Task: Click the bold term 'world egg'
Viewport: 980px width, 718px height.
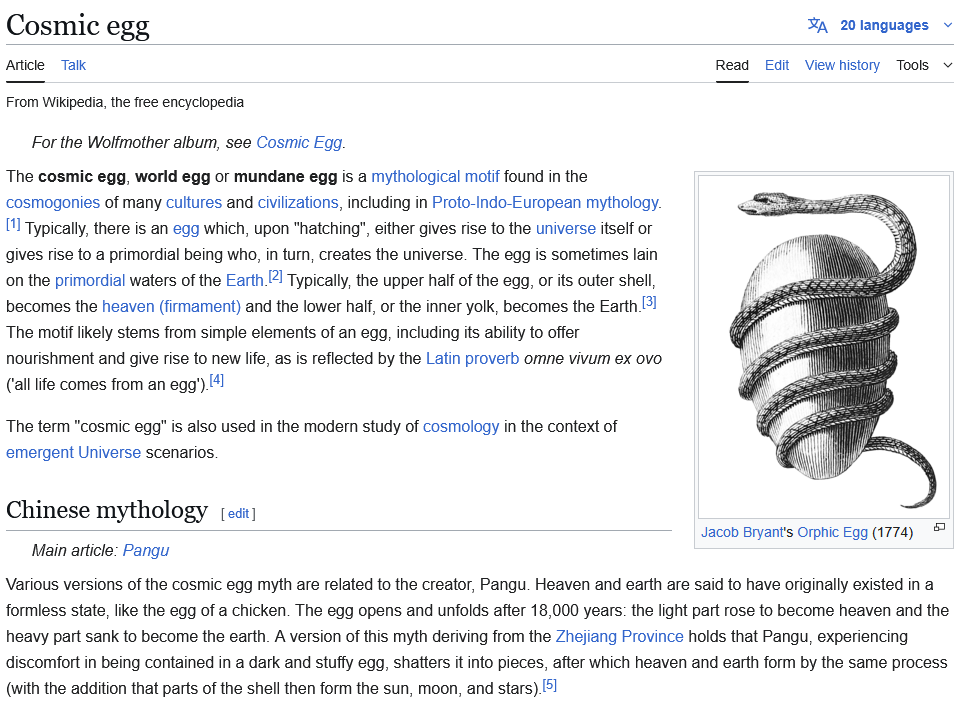Action: 172,176
